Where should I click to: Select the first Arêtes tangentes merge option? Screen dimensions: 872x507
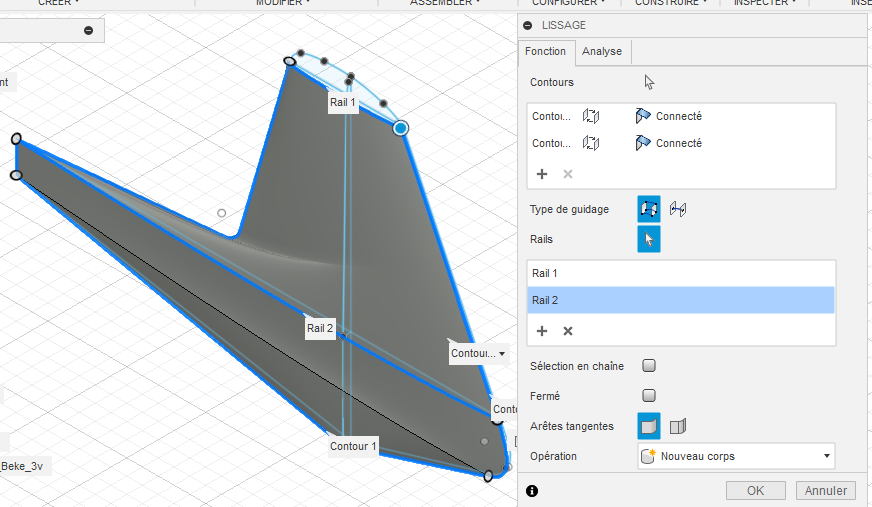(x=648, y=426)
